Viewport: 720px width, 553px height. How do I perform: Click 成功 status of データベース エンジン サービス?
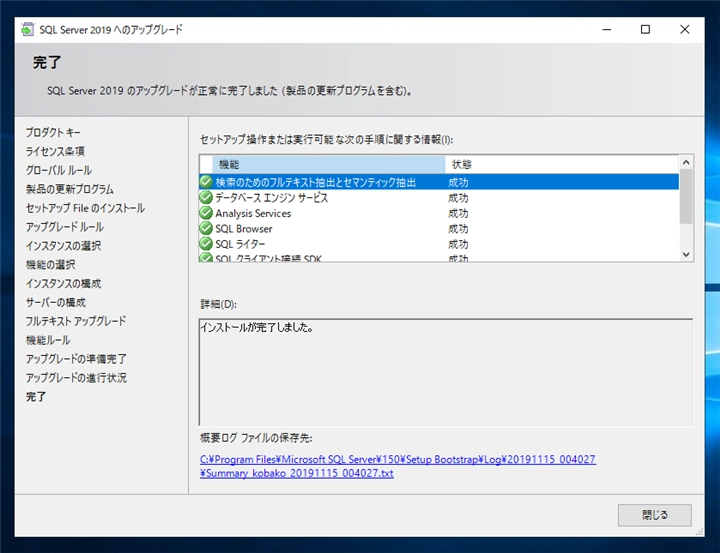458,198
